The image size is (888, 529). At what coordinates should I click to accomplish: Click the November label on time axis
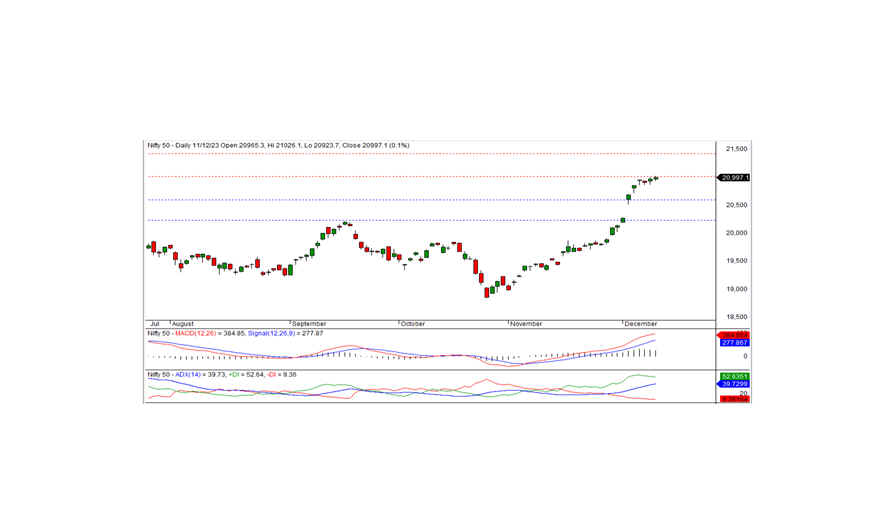click(x=525, y=324)
